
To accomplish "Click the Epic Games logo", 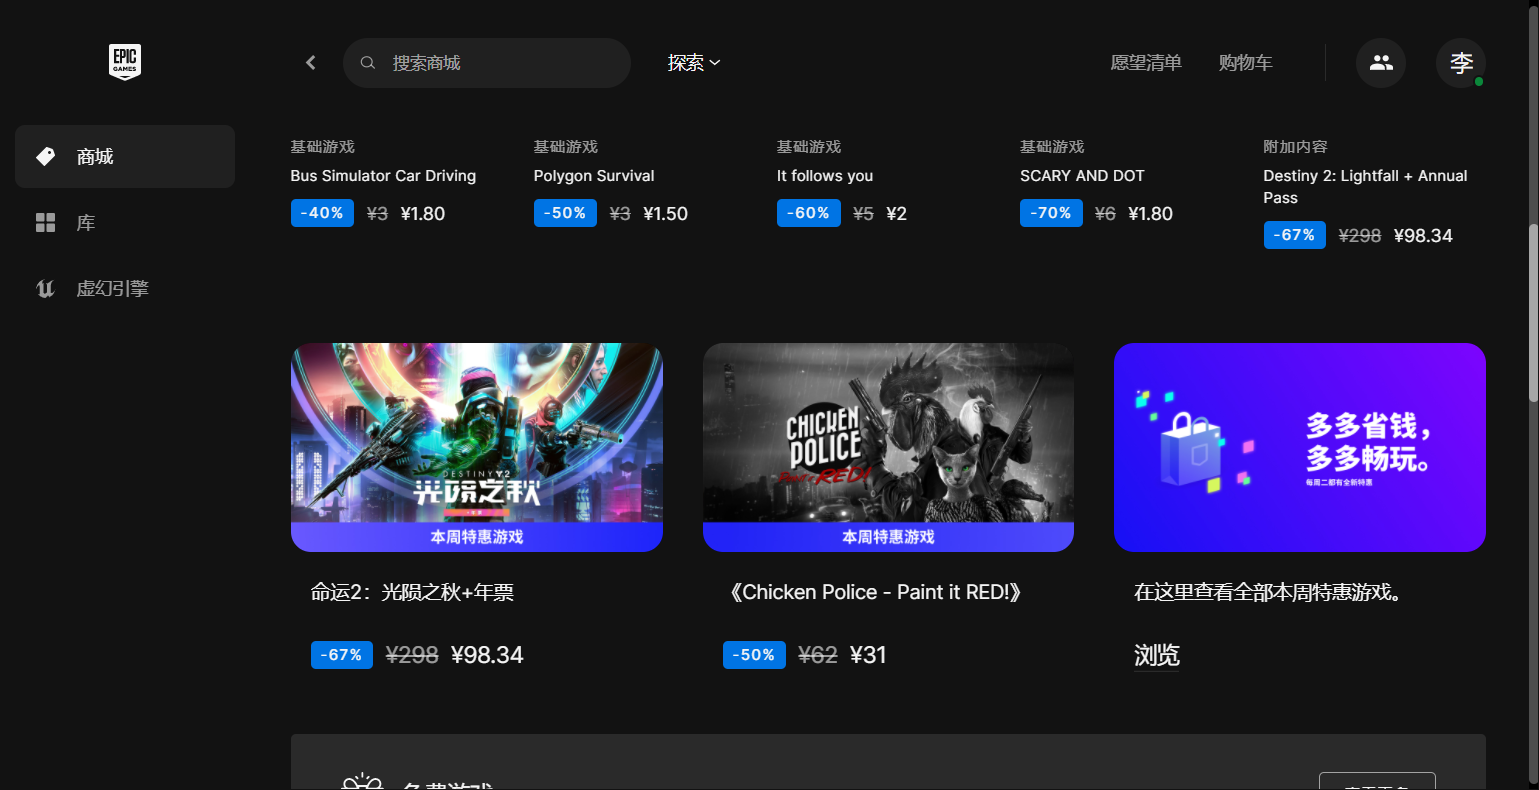I will (x=125, y=62).
